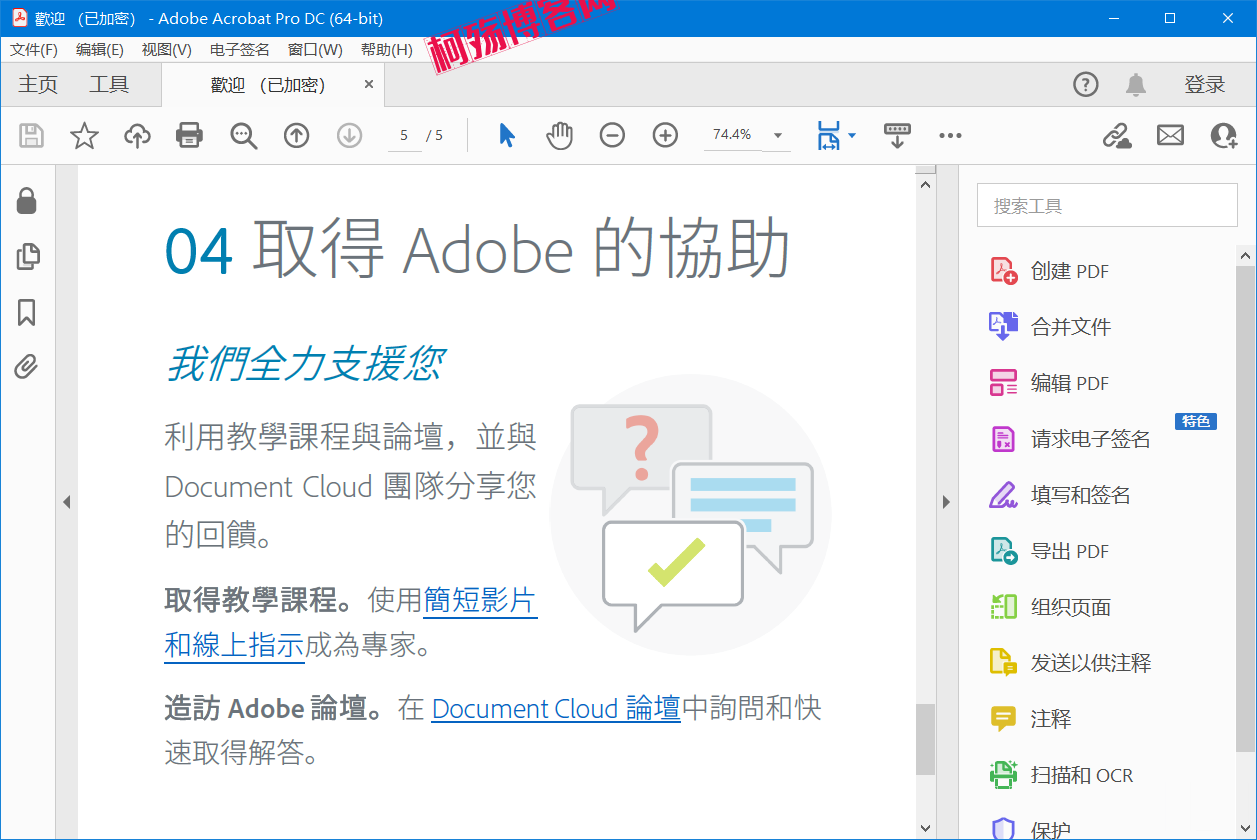The width and height of the screenshot is (1257, 840).
Task: Print the document using the printer icon
Action: pos(190,135)
